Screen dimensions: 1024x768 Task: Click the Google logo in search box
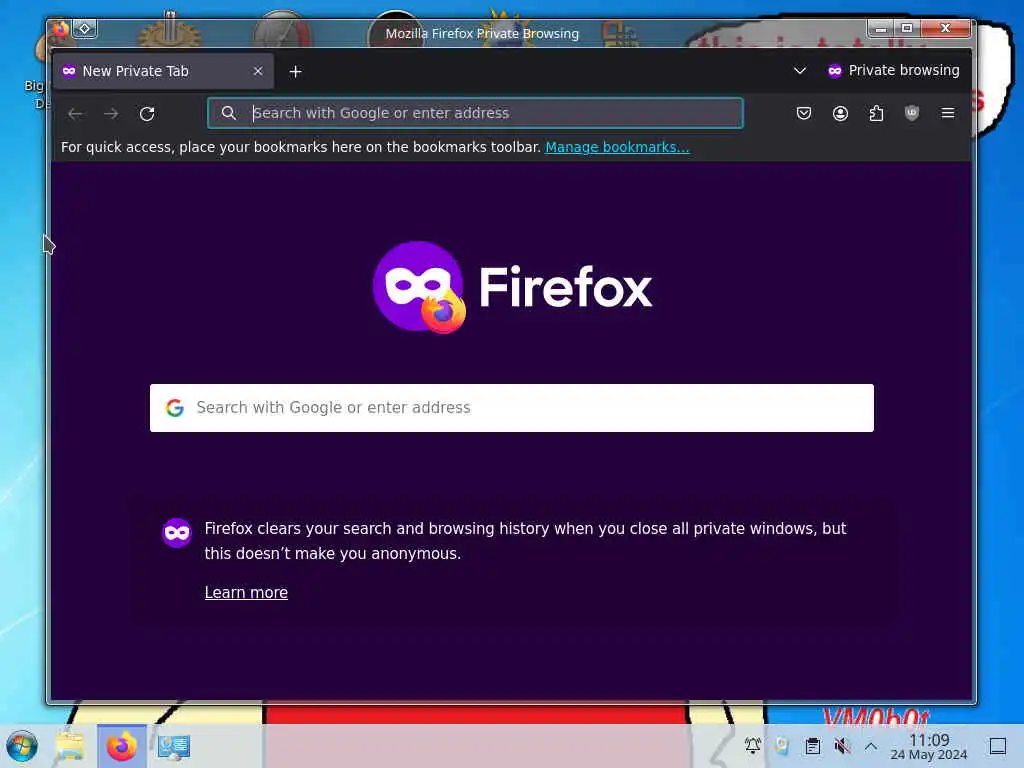pos(174,408)
